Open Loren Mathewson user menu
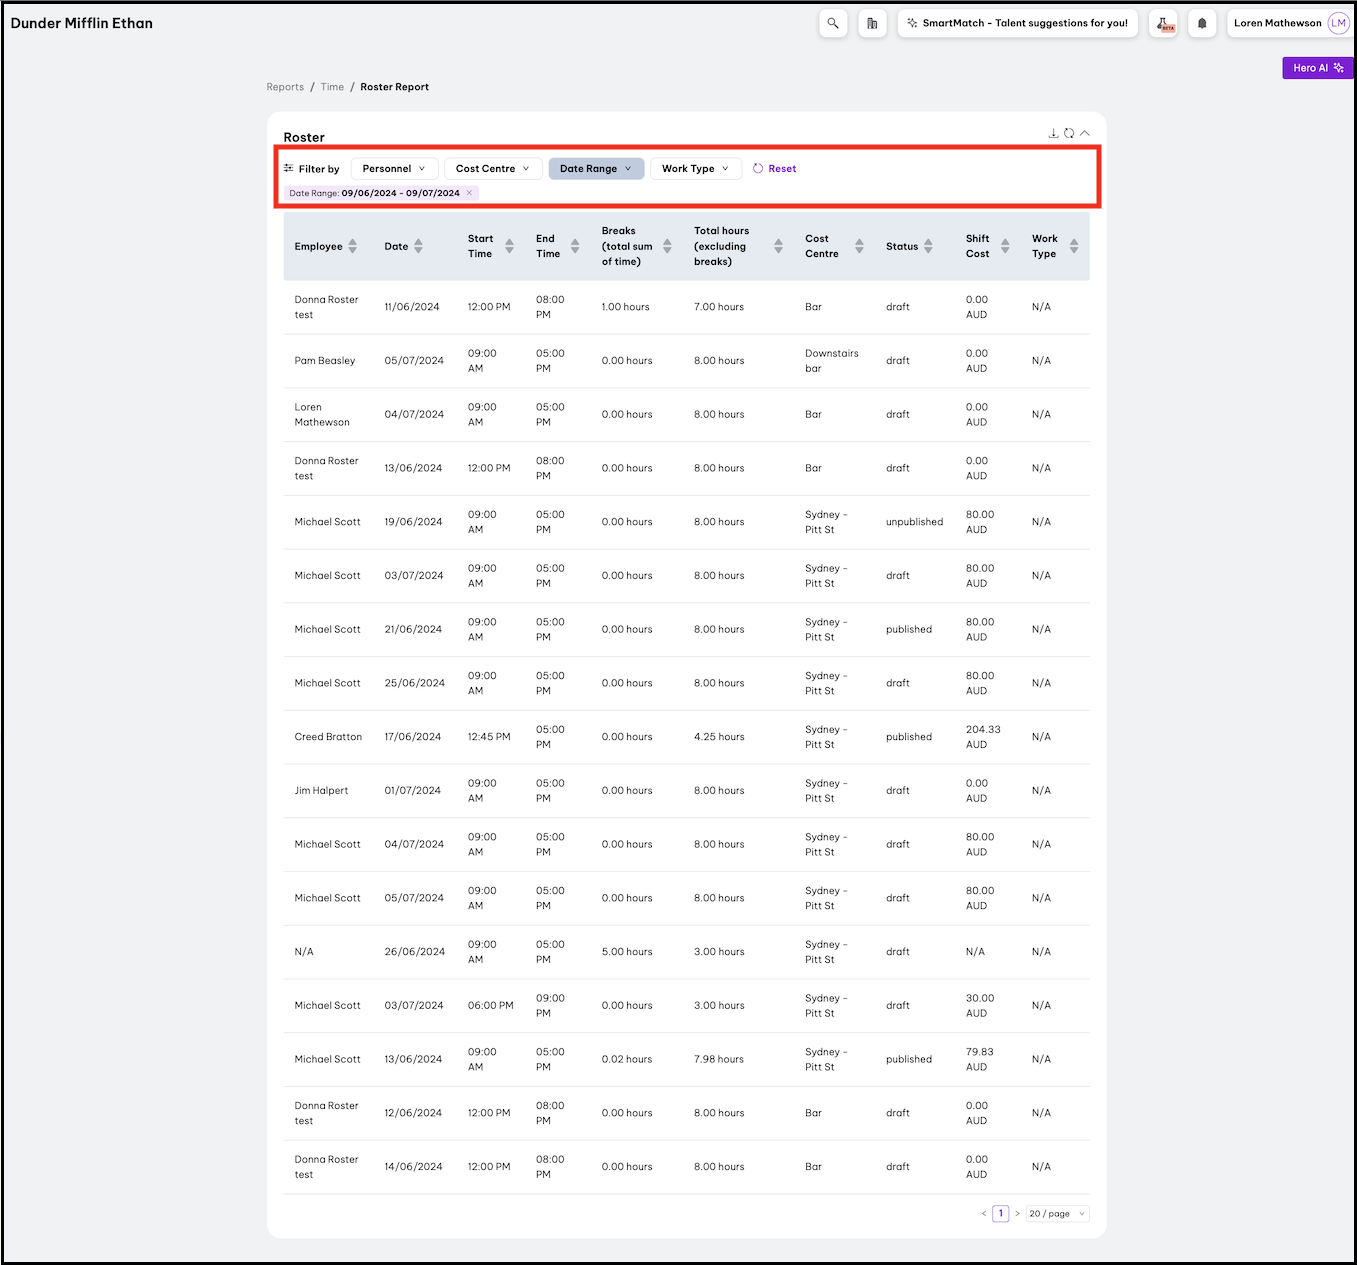Viewport: 1357px width, 1265px height. 1290,23
